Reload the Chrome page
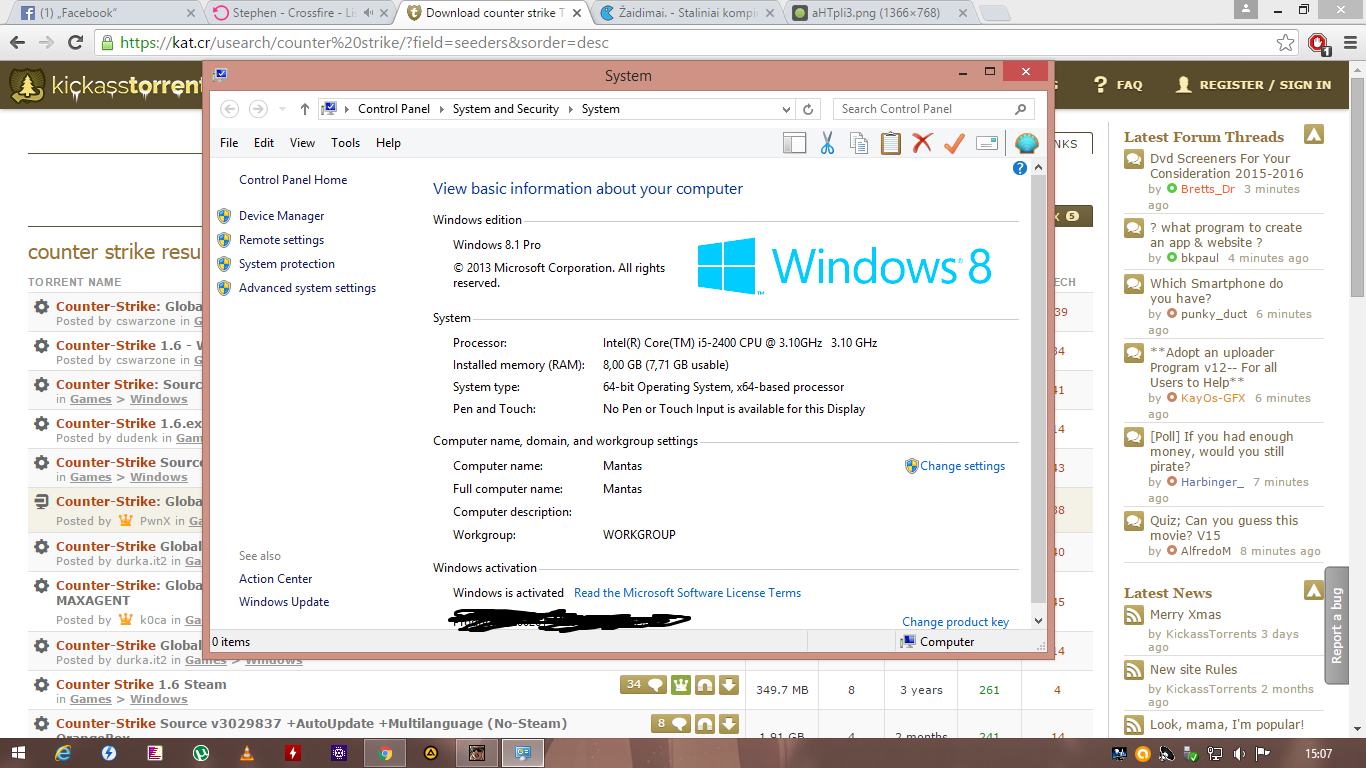The height and width of the screenshot is (768, 1366). [x=75, y=43]
